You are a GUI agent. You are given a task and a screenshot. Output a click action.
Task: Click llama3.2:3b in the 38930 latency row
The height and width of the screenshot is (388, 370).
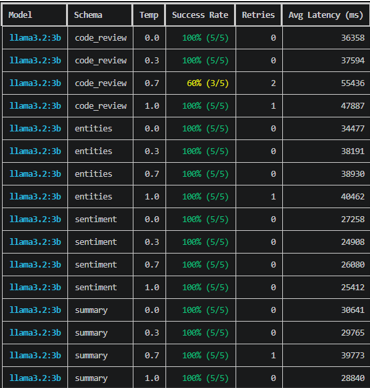pos(35,174)
